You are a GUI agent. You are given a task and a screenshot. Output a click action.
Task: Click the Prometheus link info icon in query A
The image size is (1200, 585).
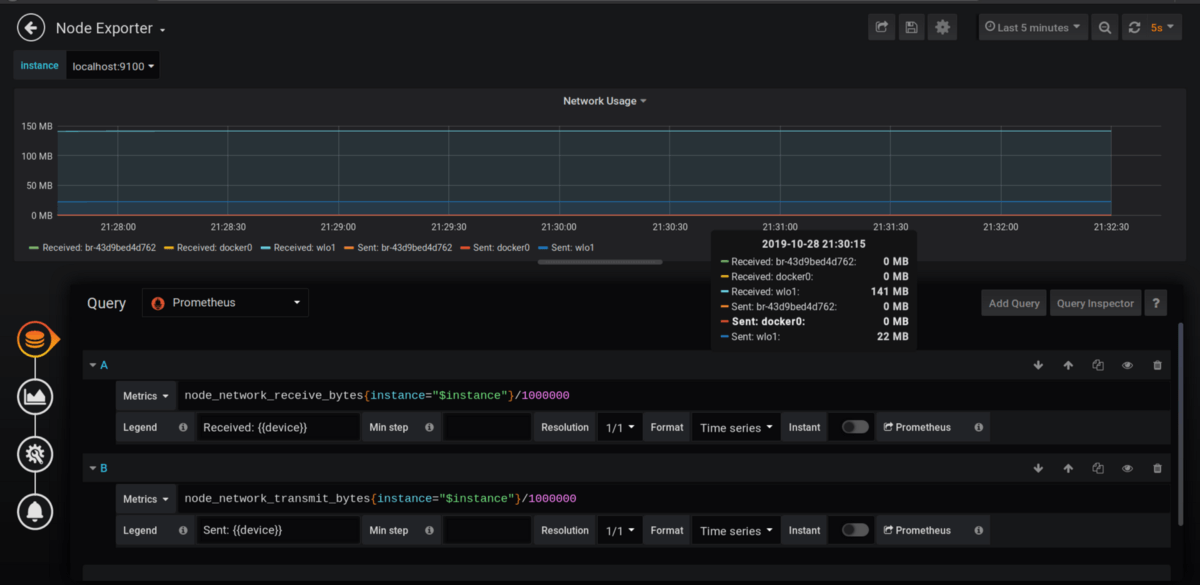(x=979, y=427)
